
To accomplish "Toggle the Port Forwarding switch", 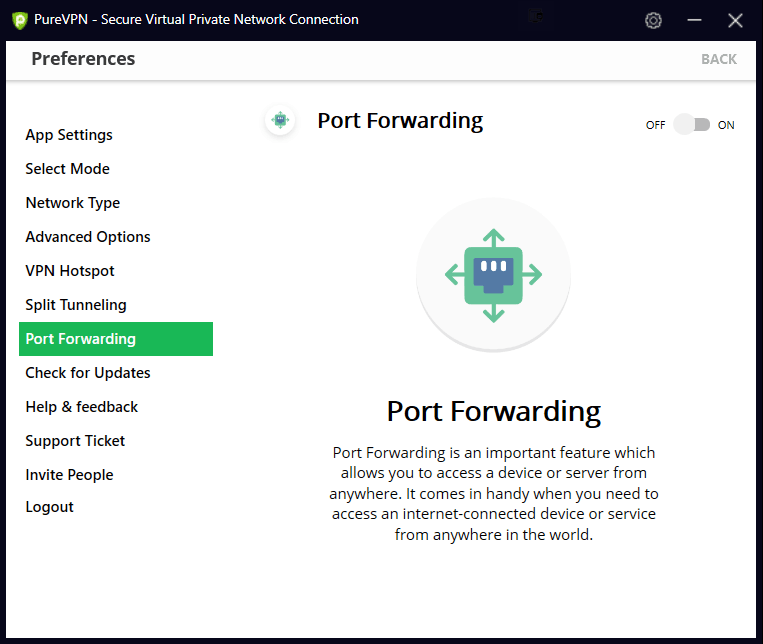I will click(691, 125).
